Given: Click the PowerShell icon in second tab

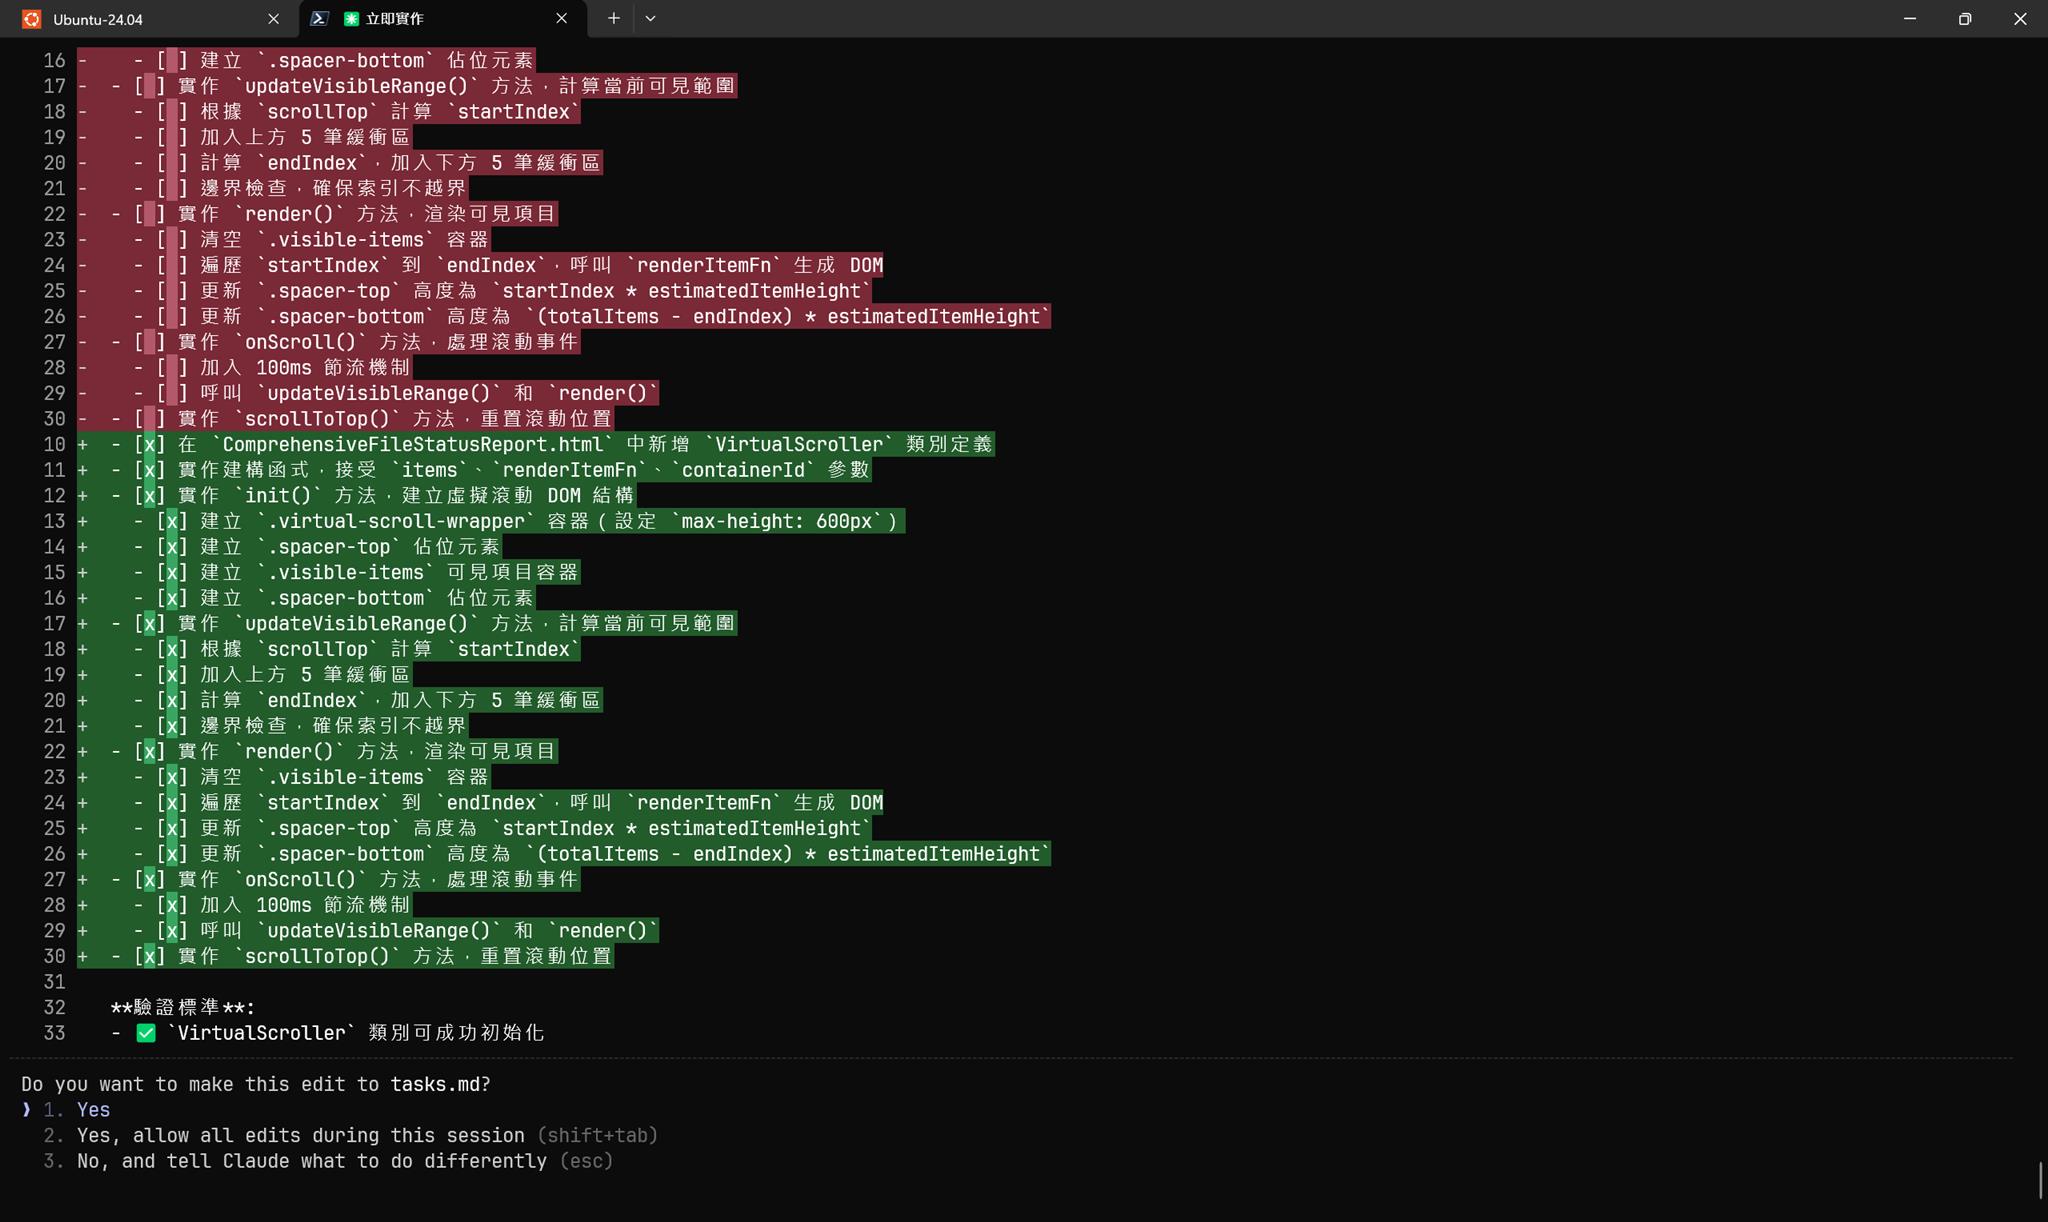Looking at the screenshot, I should point(319,18).
